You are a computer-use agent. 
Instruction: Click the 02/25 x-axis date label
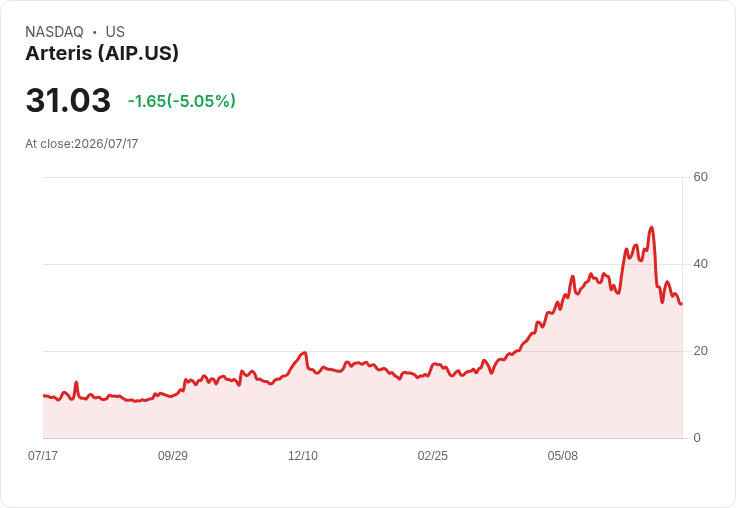click(x=432, y=455)
